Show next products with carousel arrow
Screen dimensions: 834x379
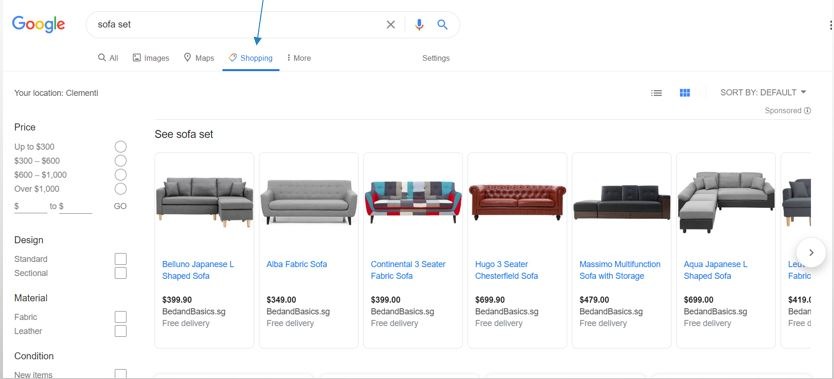[811, 252]
